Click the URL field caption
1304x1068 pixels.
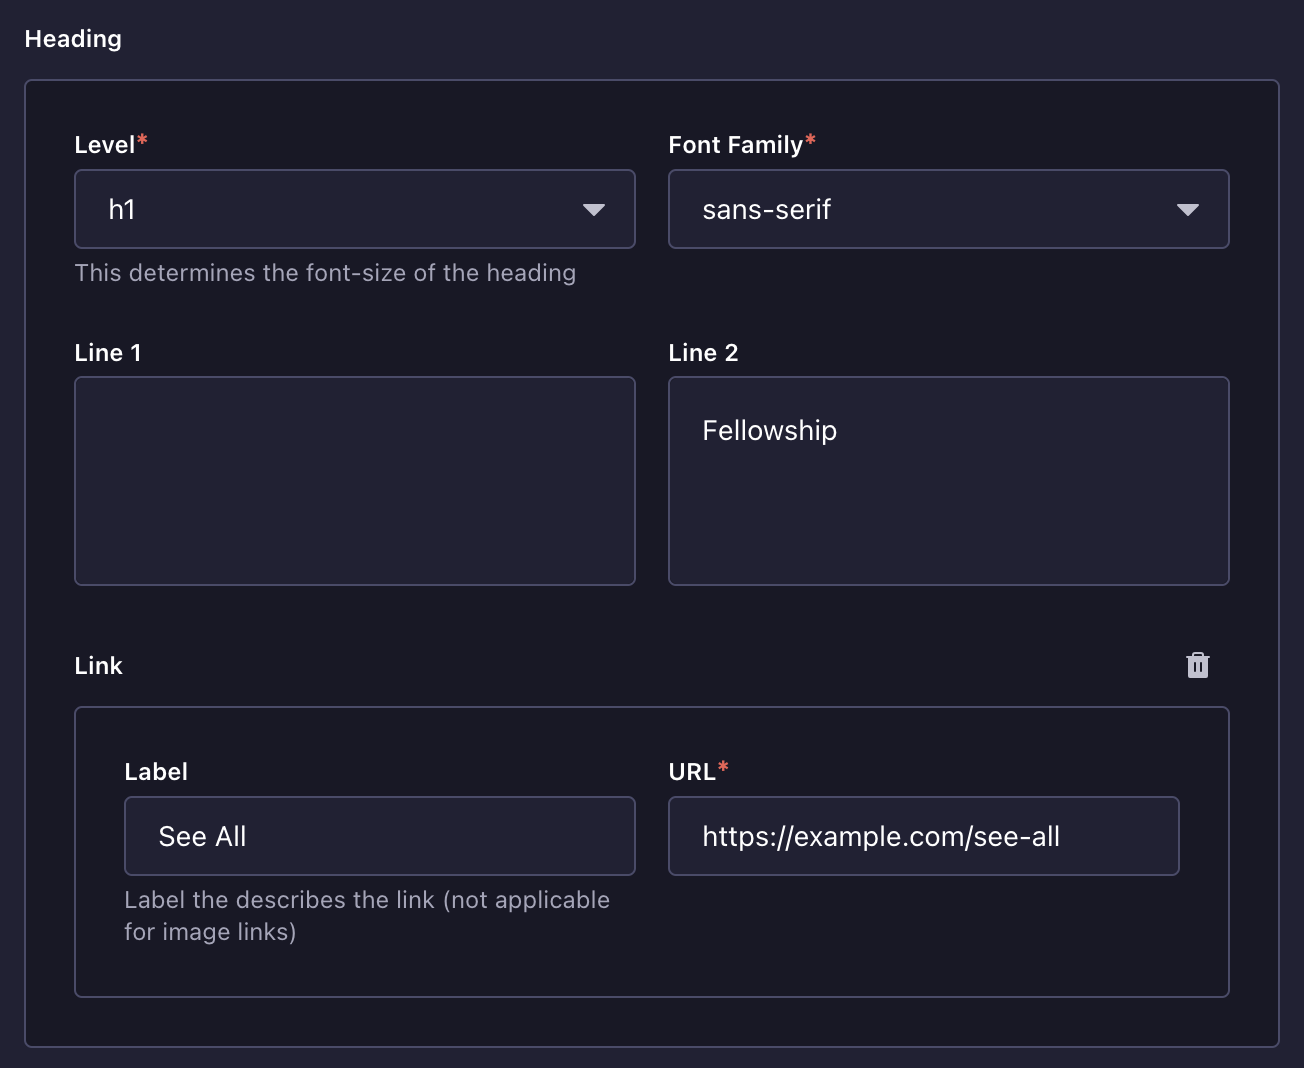tap(692, 772)
